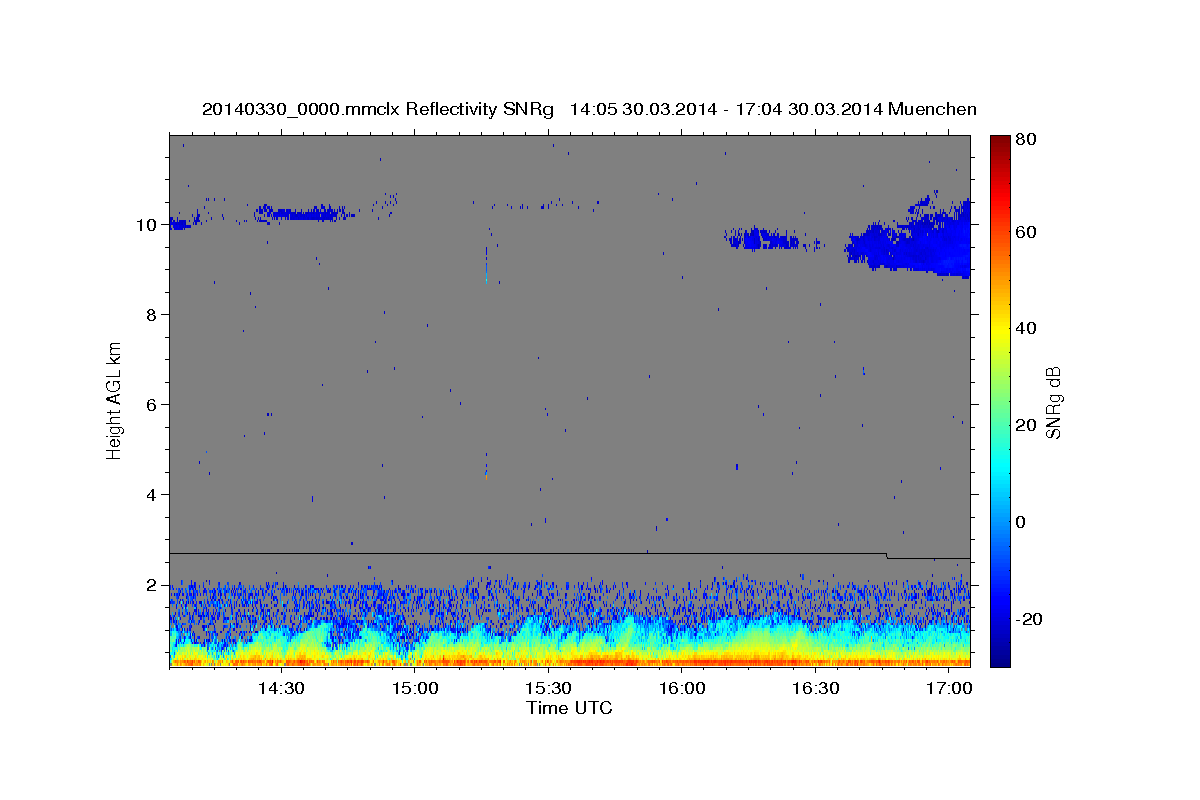Select the 17:00 time tick label
Screen dimensions: 1200x800
click(x=949, y=688)
